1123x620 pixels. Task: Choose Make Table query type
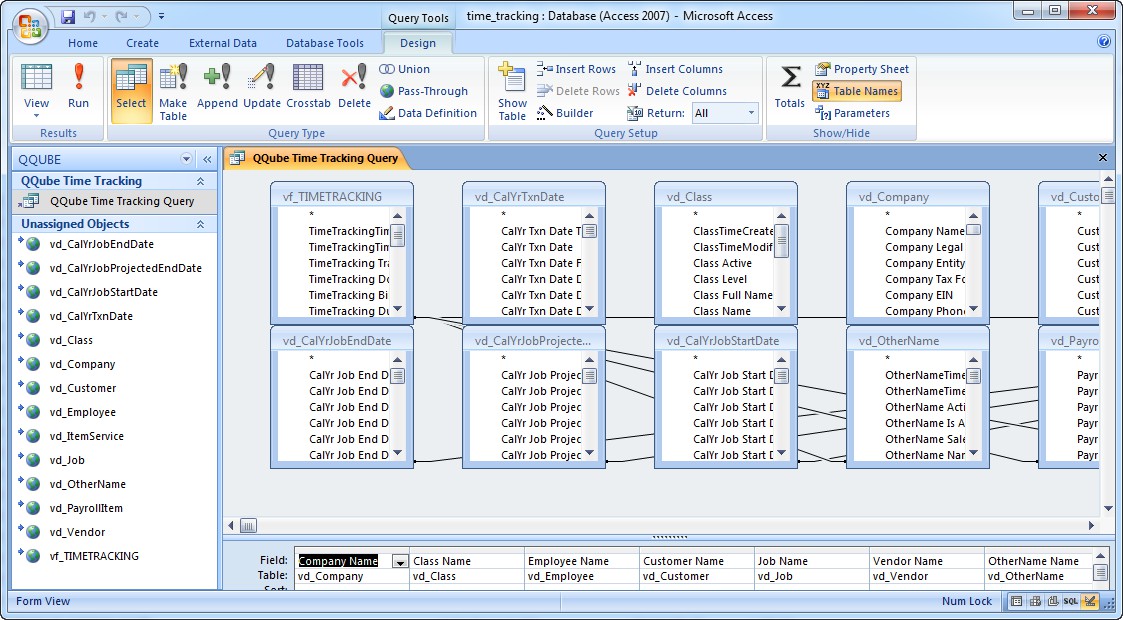pyautogui.click(x=173, y=90)
